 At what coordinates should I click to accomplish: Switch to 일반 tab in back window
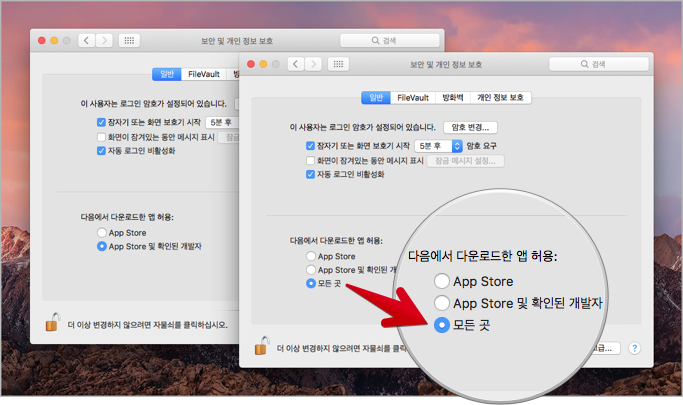click(x=167, y=74)
